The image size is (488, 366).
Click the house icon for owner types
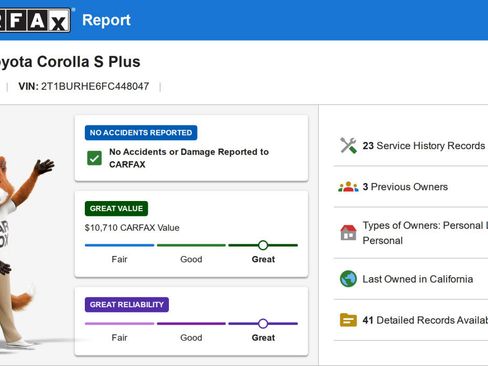click(348, 233)
